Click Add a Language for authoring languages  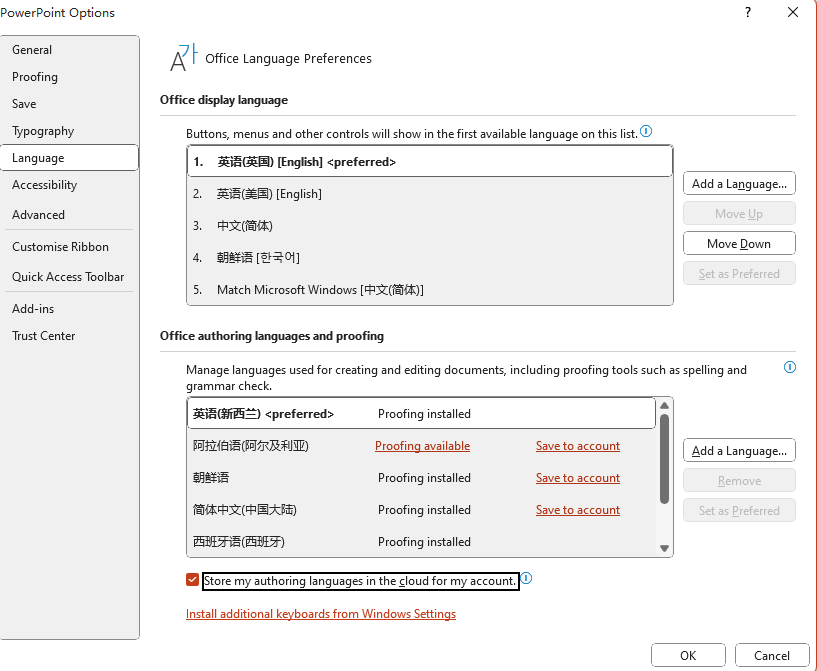(x=739, y=451)
